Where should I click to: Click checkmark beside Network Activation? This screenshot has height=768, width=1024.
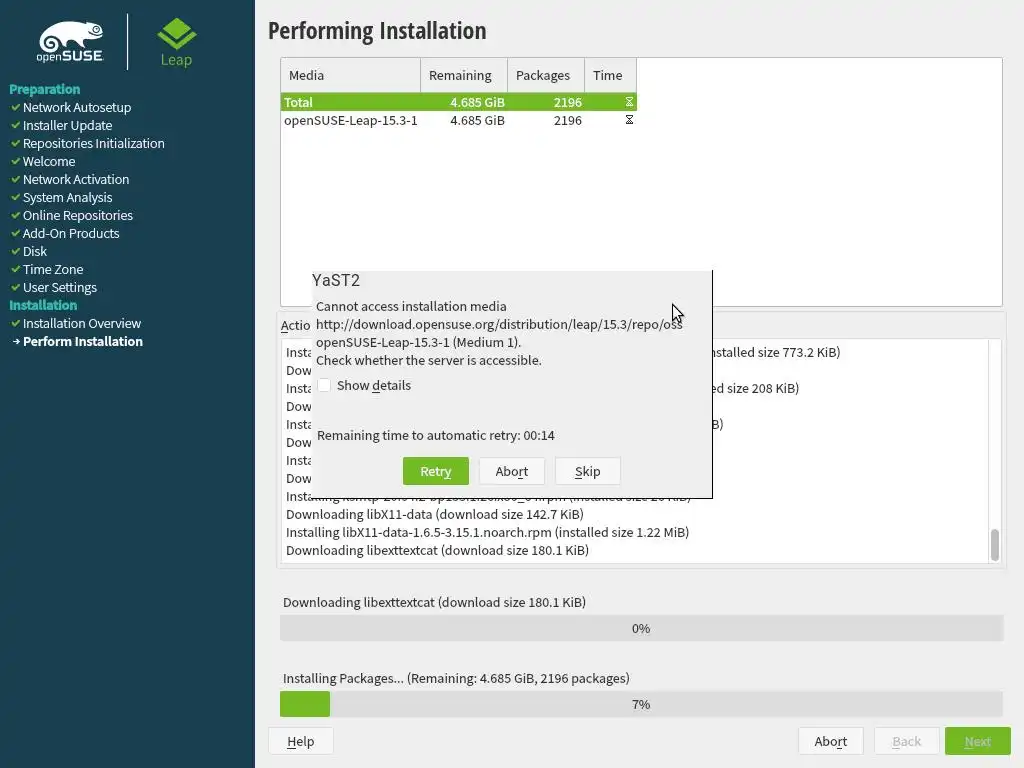[16, 179]
